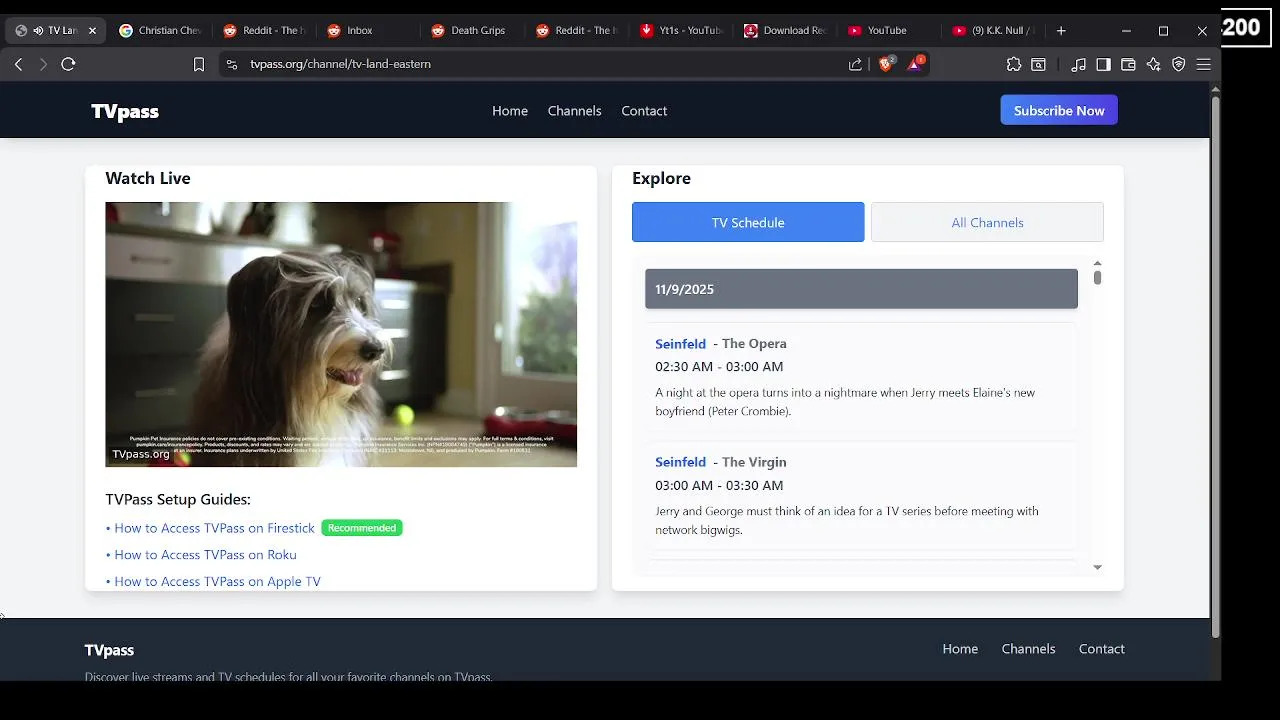This screenshot has width=1280, height=720.
Task: Open the VPN shield icon
Action: [1178, 64]
